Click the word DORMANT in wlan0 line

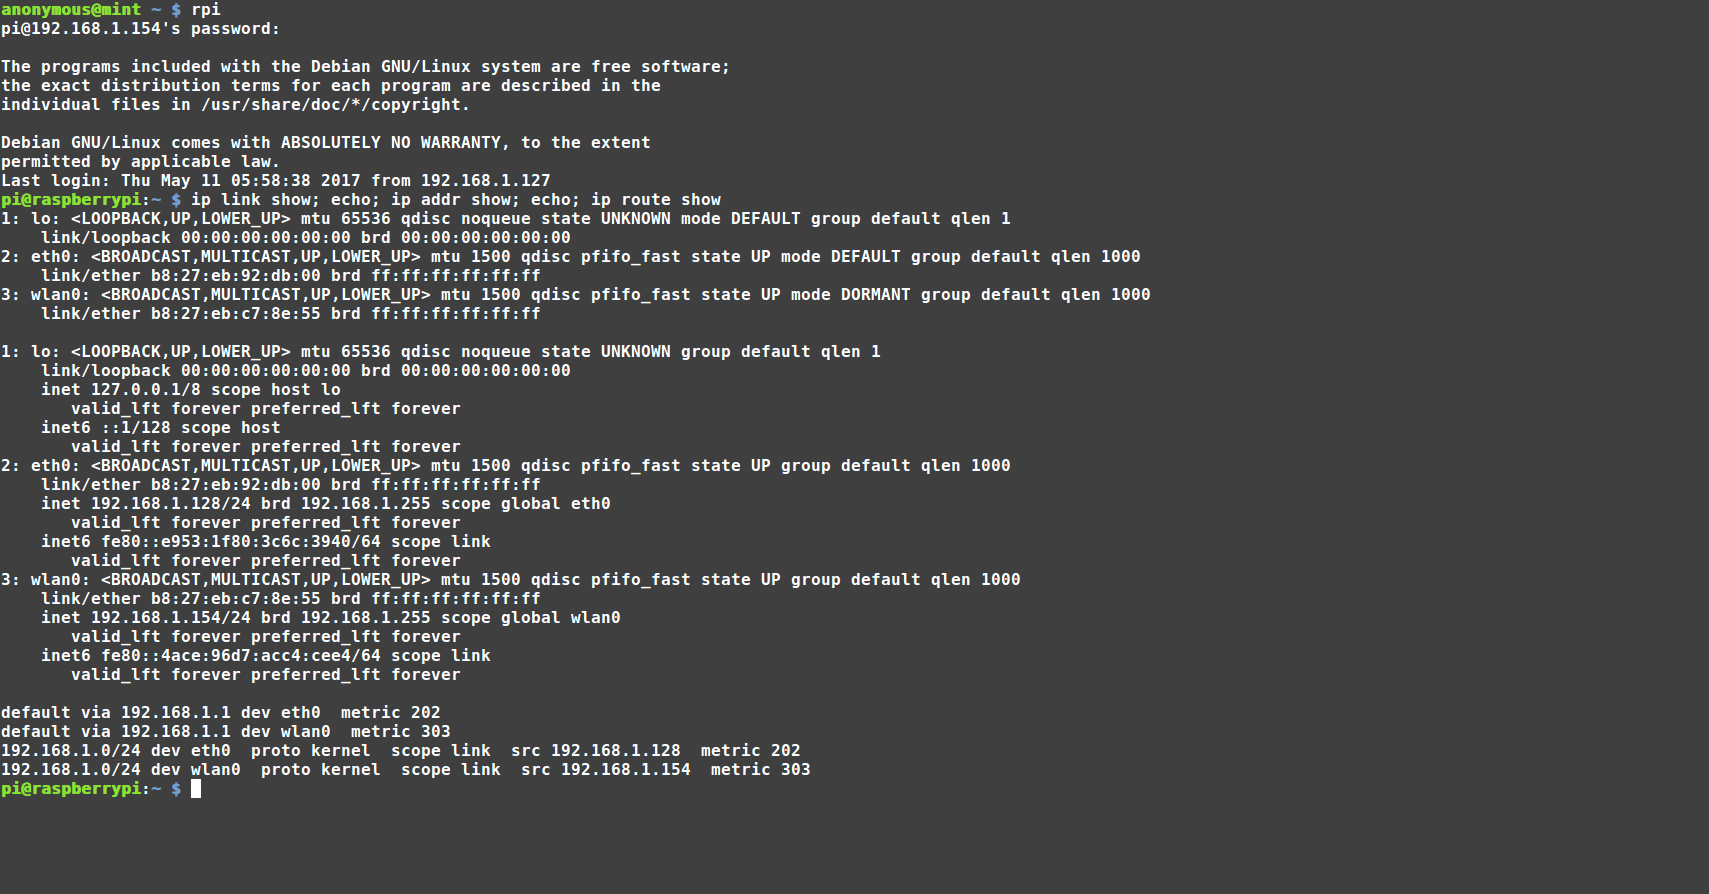pyautogui.click(x=875, y=295)
